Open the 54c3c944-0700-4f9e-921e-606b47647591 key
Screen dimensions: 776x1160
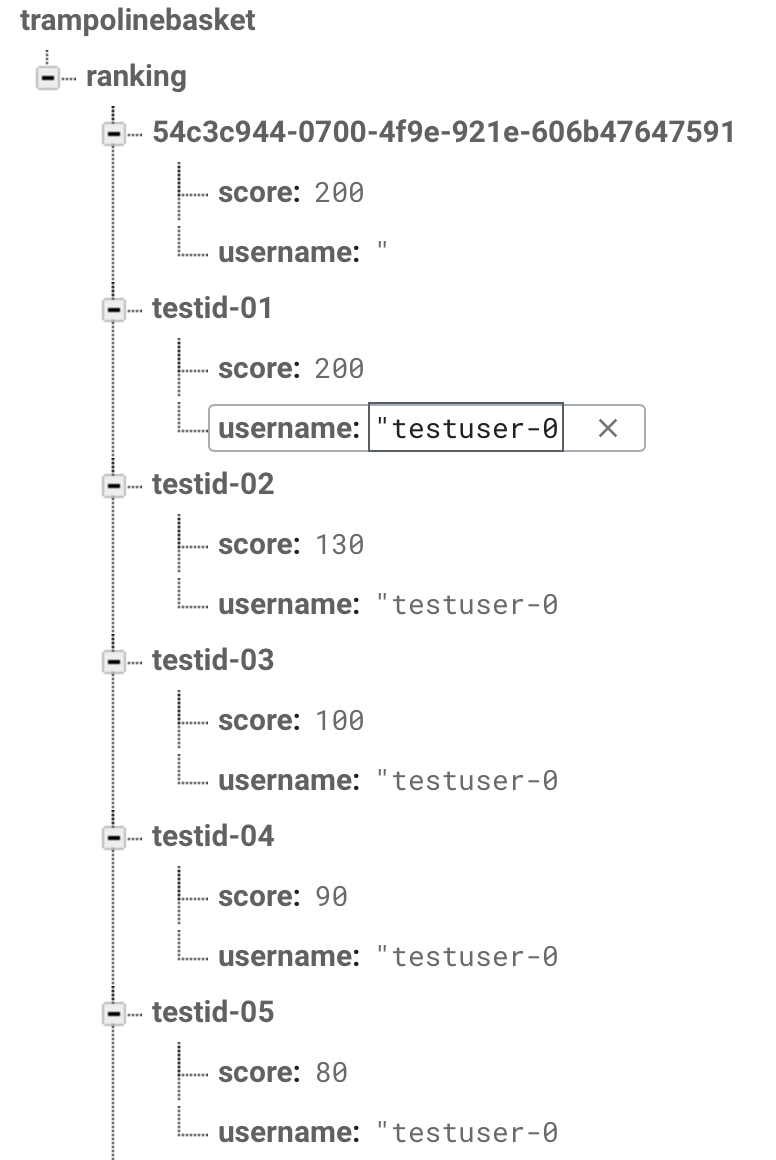443,132
